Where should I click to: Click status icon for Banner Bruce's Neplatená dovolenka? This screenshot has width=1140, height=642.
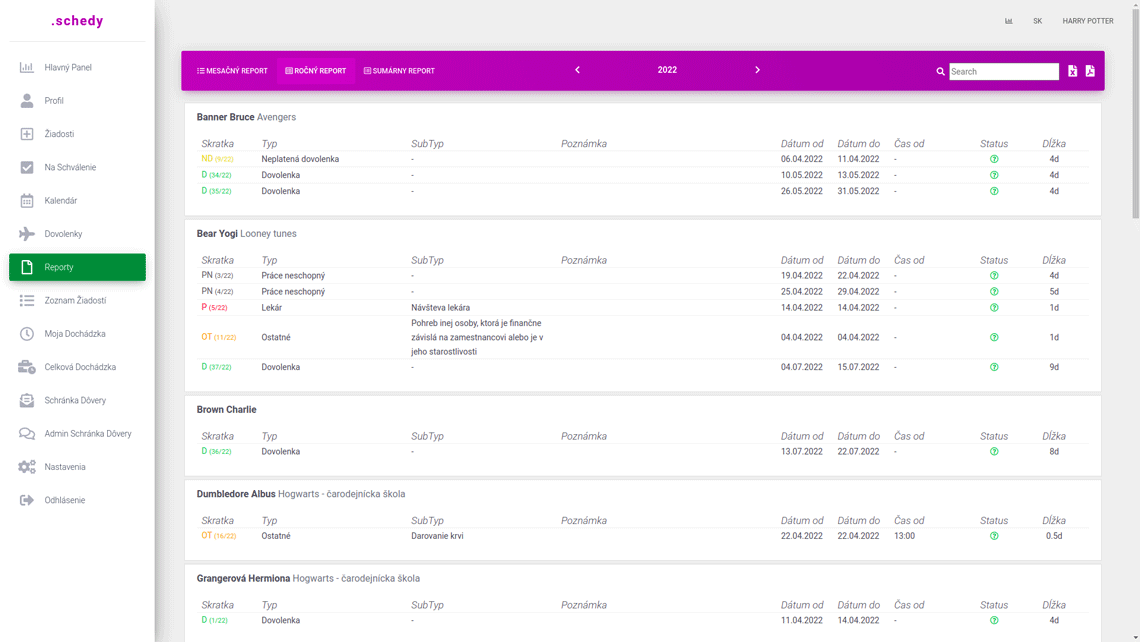994,159
